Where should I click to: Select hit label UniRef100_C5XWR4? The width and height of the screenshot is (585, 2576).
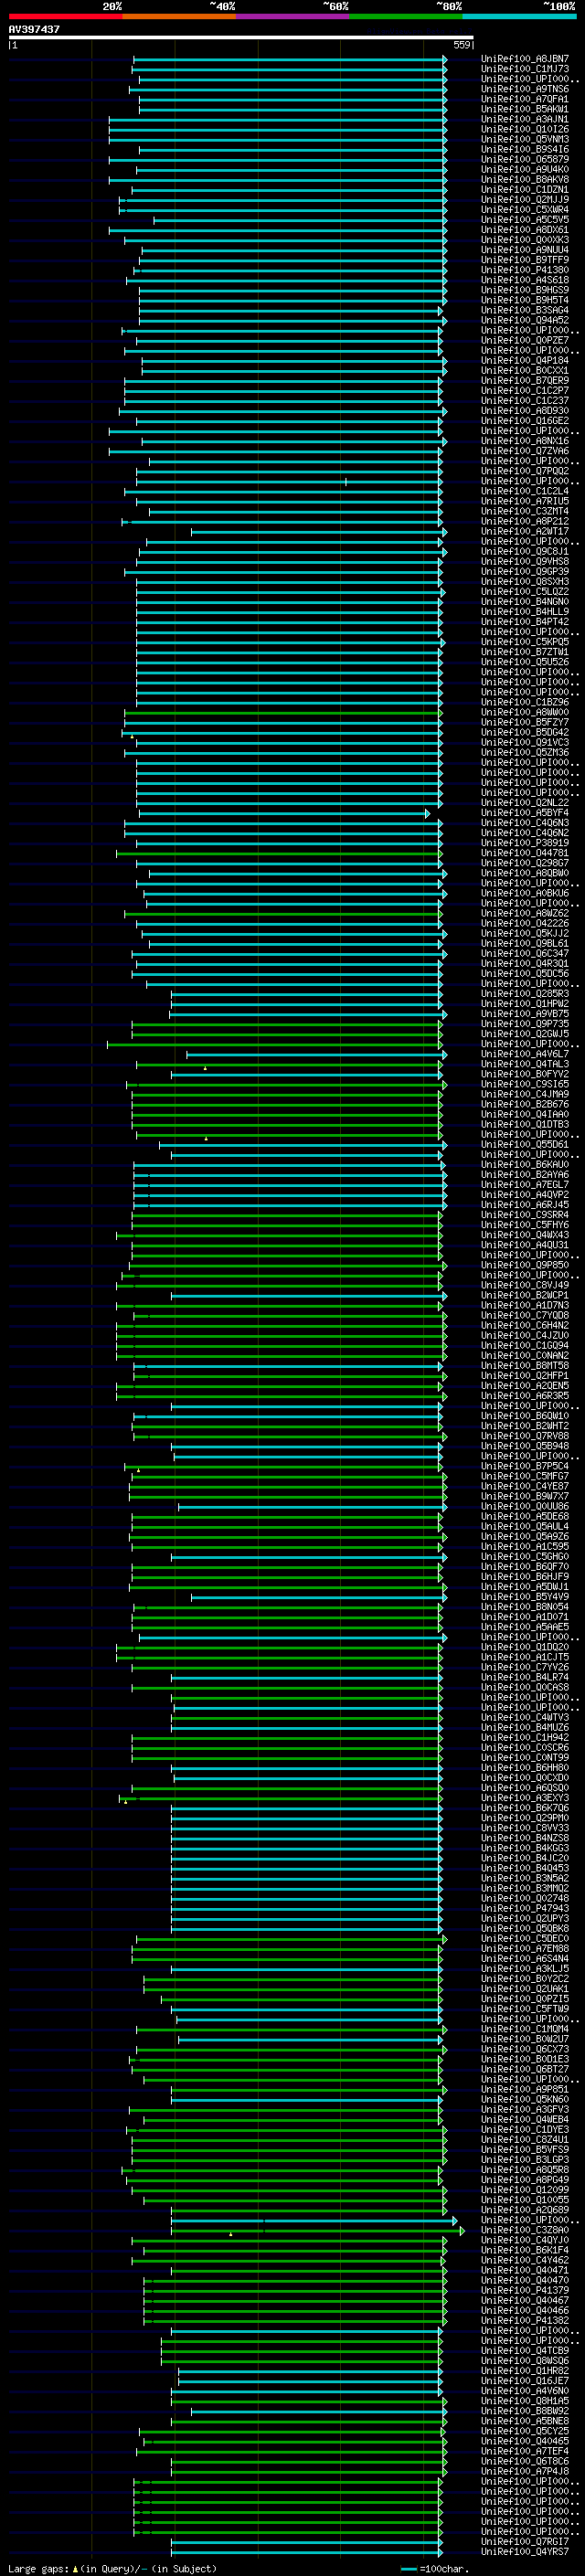[525, 209]
